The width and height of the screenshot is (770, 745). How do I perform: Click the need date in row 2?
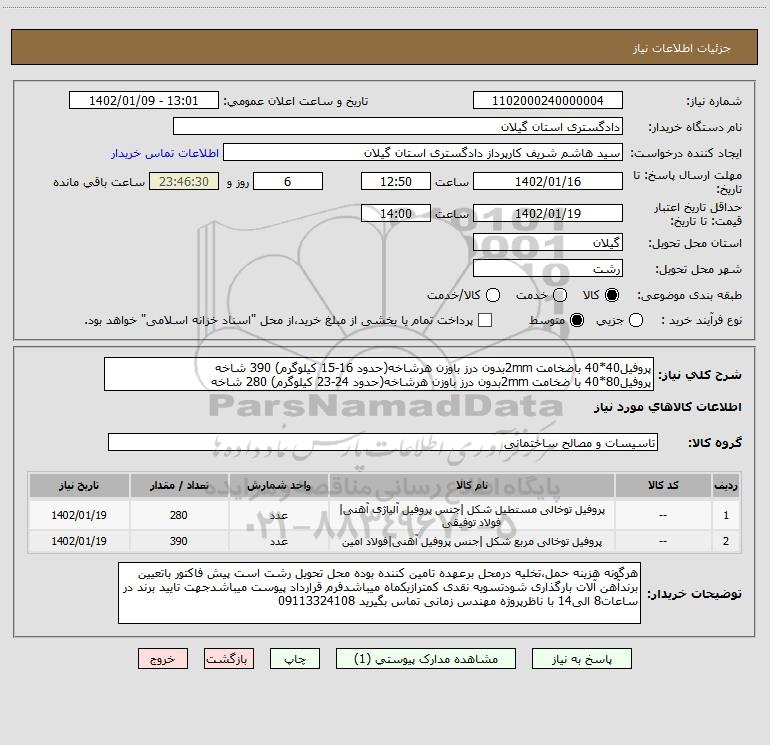click(x=79, y=541)
